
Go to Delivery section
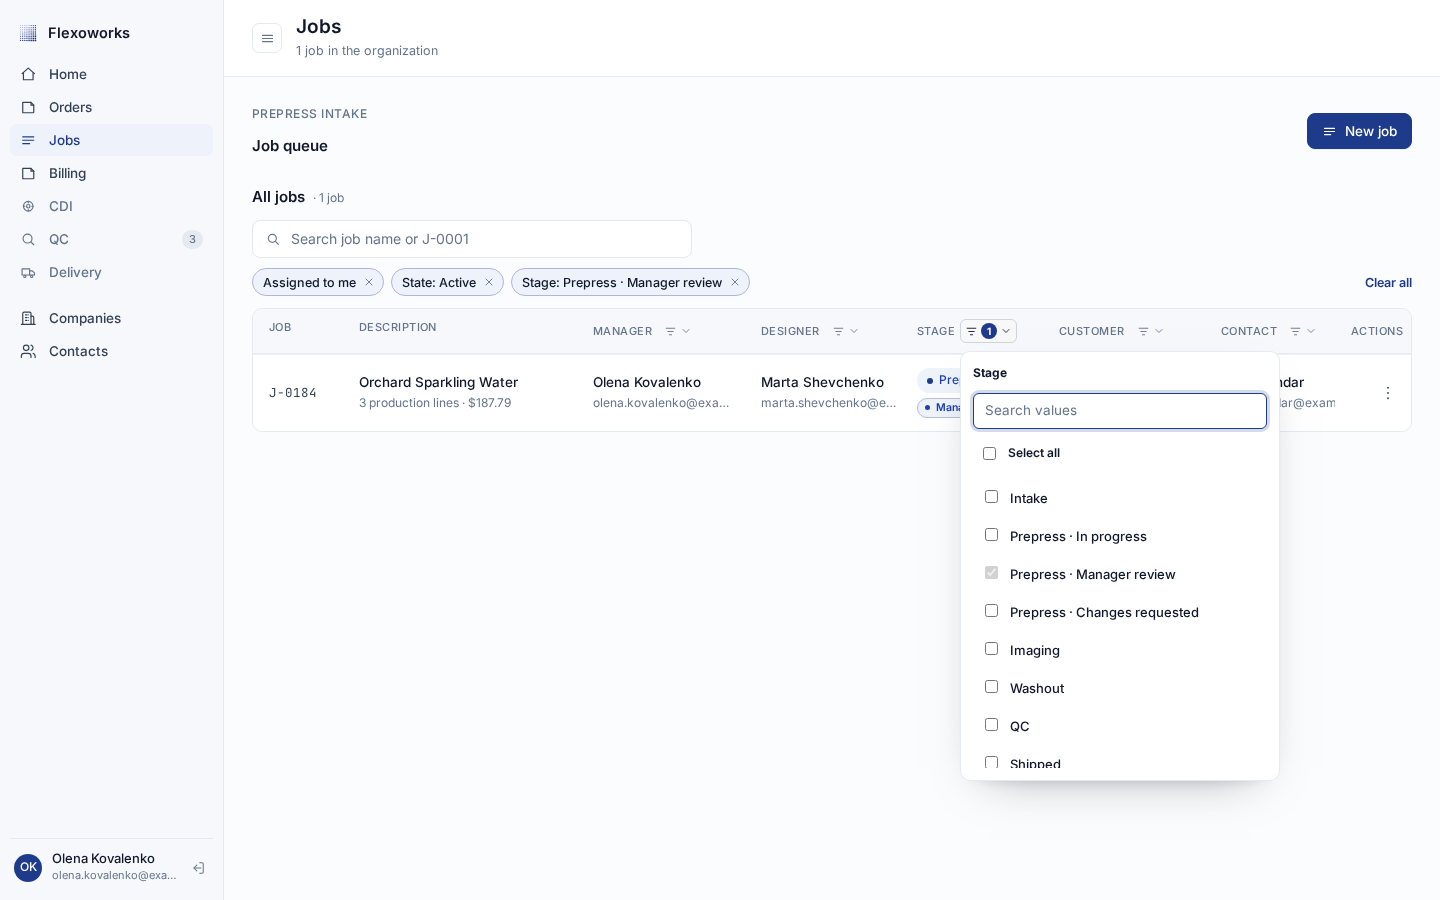[111, 272]
